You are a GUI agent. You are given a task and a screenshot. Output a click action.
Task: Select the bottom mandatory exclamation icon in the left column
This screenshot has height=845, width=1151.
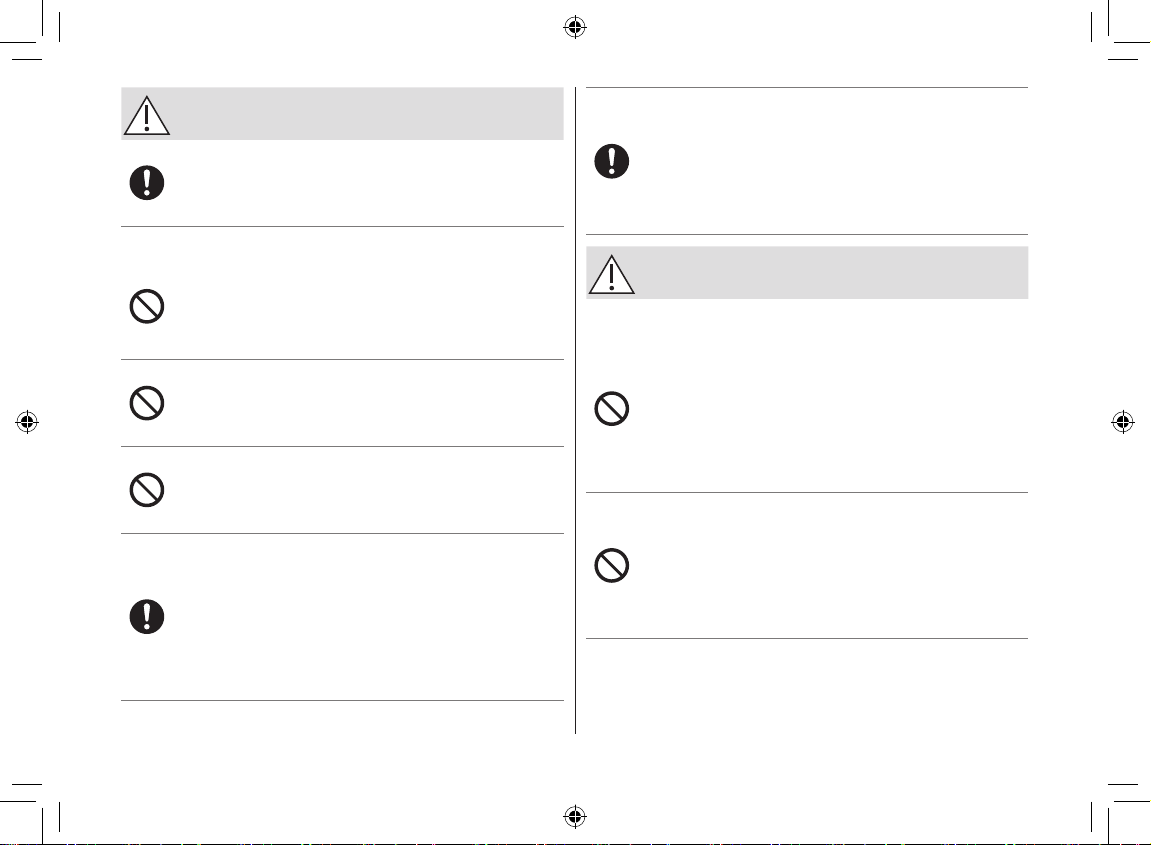point(147,617)
